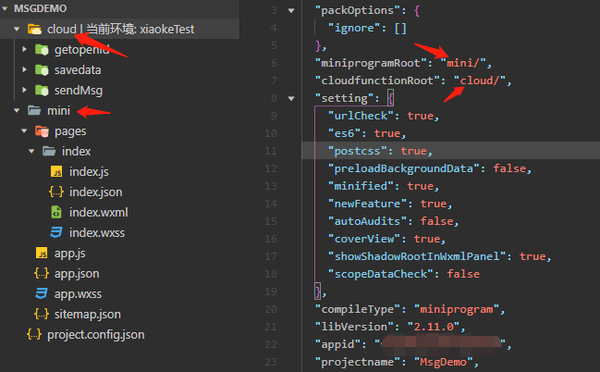Click the "mini/" value in editor
Viewport: 600px width, 372px height.
[x=463, y=63]
